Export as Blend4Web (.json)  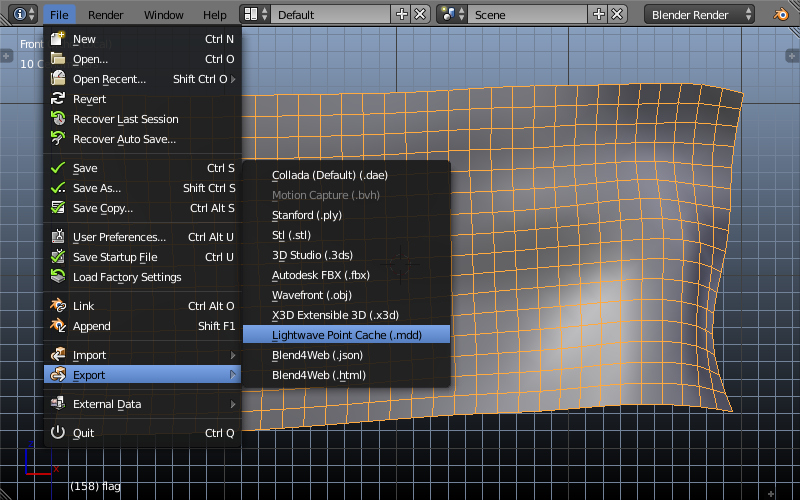tap(346, 354)
